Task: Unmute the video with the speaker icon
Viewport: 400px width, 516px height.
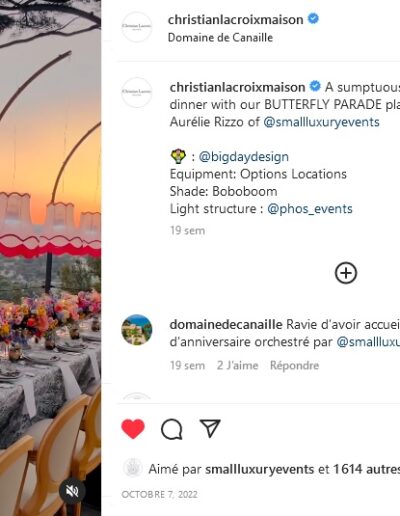Action: point(72,491)
